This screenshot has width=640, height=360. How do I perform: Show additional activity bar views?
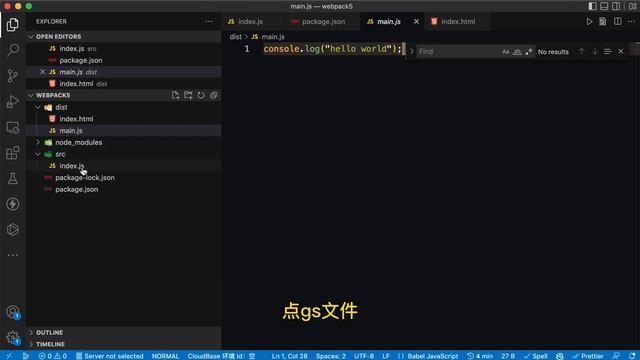tap(13, 255)
